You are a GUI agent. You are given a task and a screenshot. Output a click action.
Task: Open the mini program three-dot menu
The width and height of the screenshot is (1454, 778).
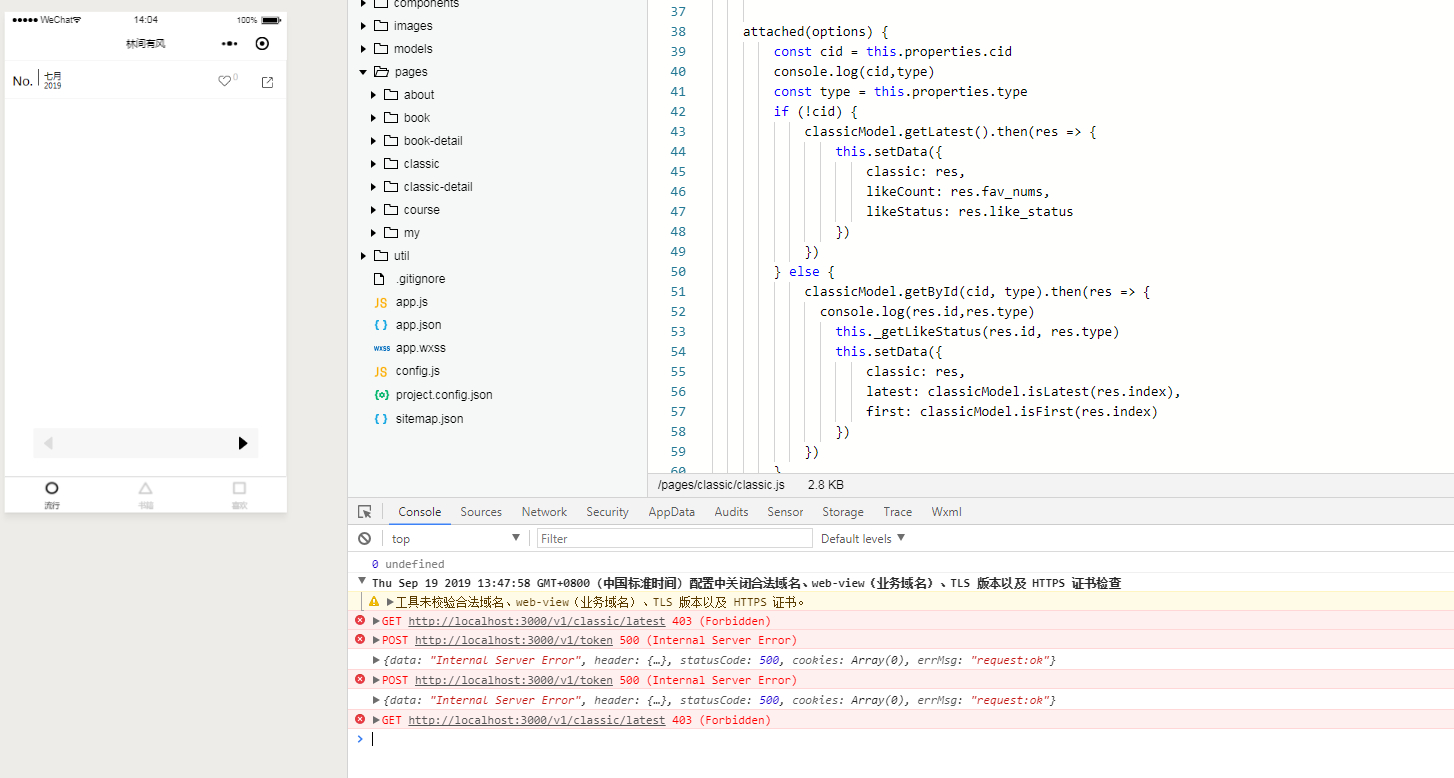(230, 43)
